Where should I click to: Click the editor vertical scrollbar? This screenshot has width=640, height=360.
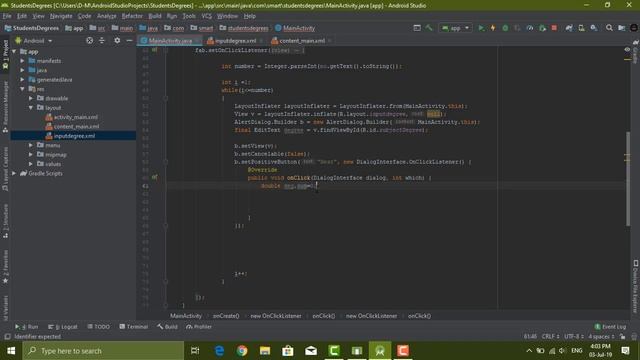click(627, 179)
